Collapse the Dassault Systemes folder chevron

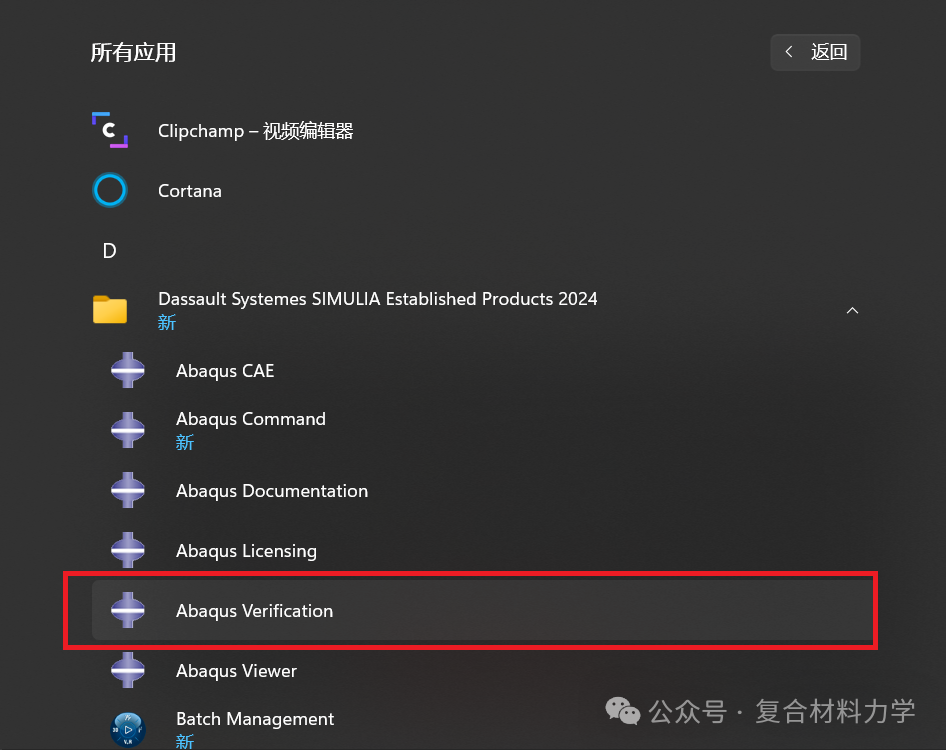click(852, 310)
